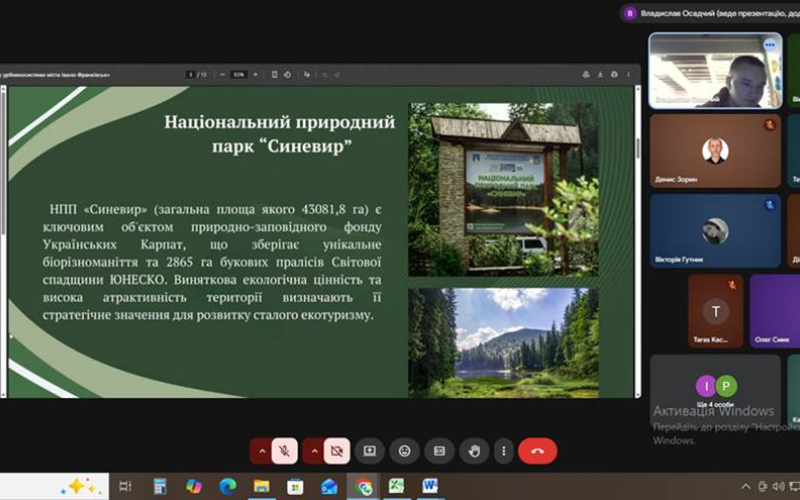The width and height of the screenshot is (800, 500).
Task: Toggle captions in the meeting
Action: (x=439, y=451)
